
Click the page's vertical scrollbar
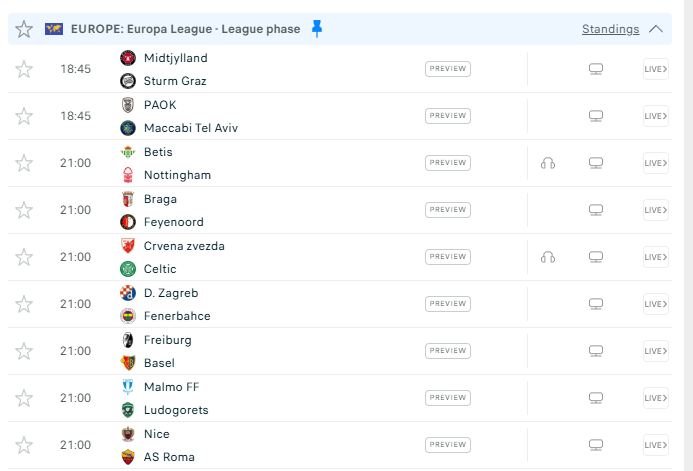pyautogui.click(x=689, y=236)
